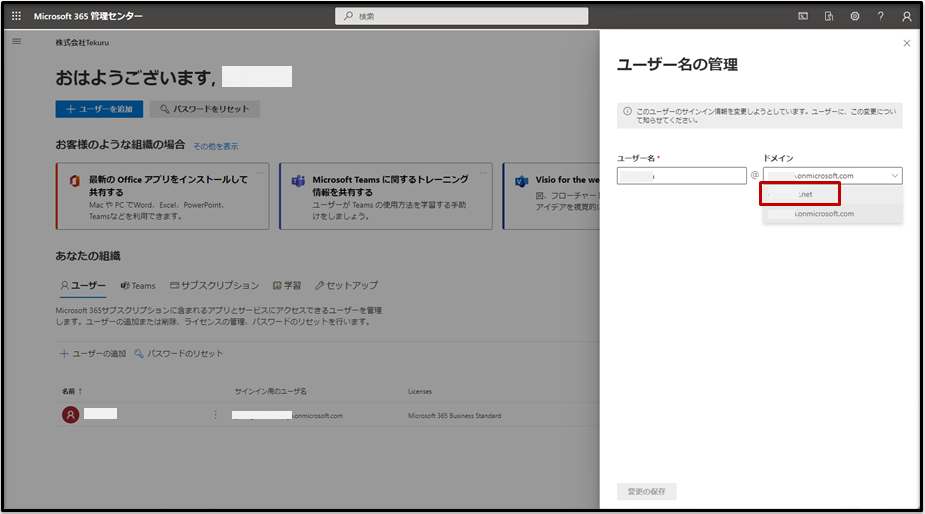Click Microsoft 365 Business Standard license text
This screenshot has height=514, width=925.
coord(454,415)
